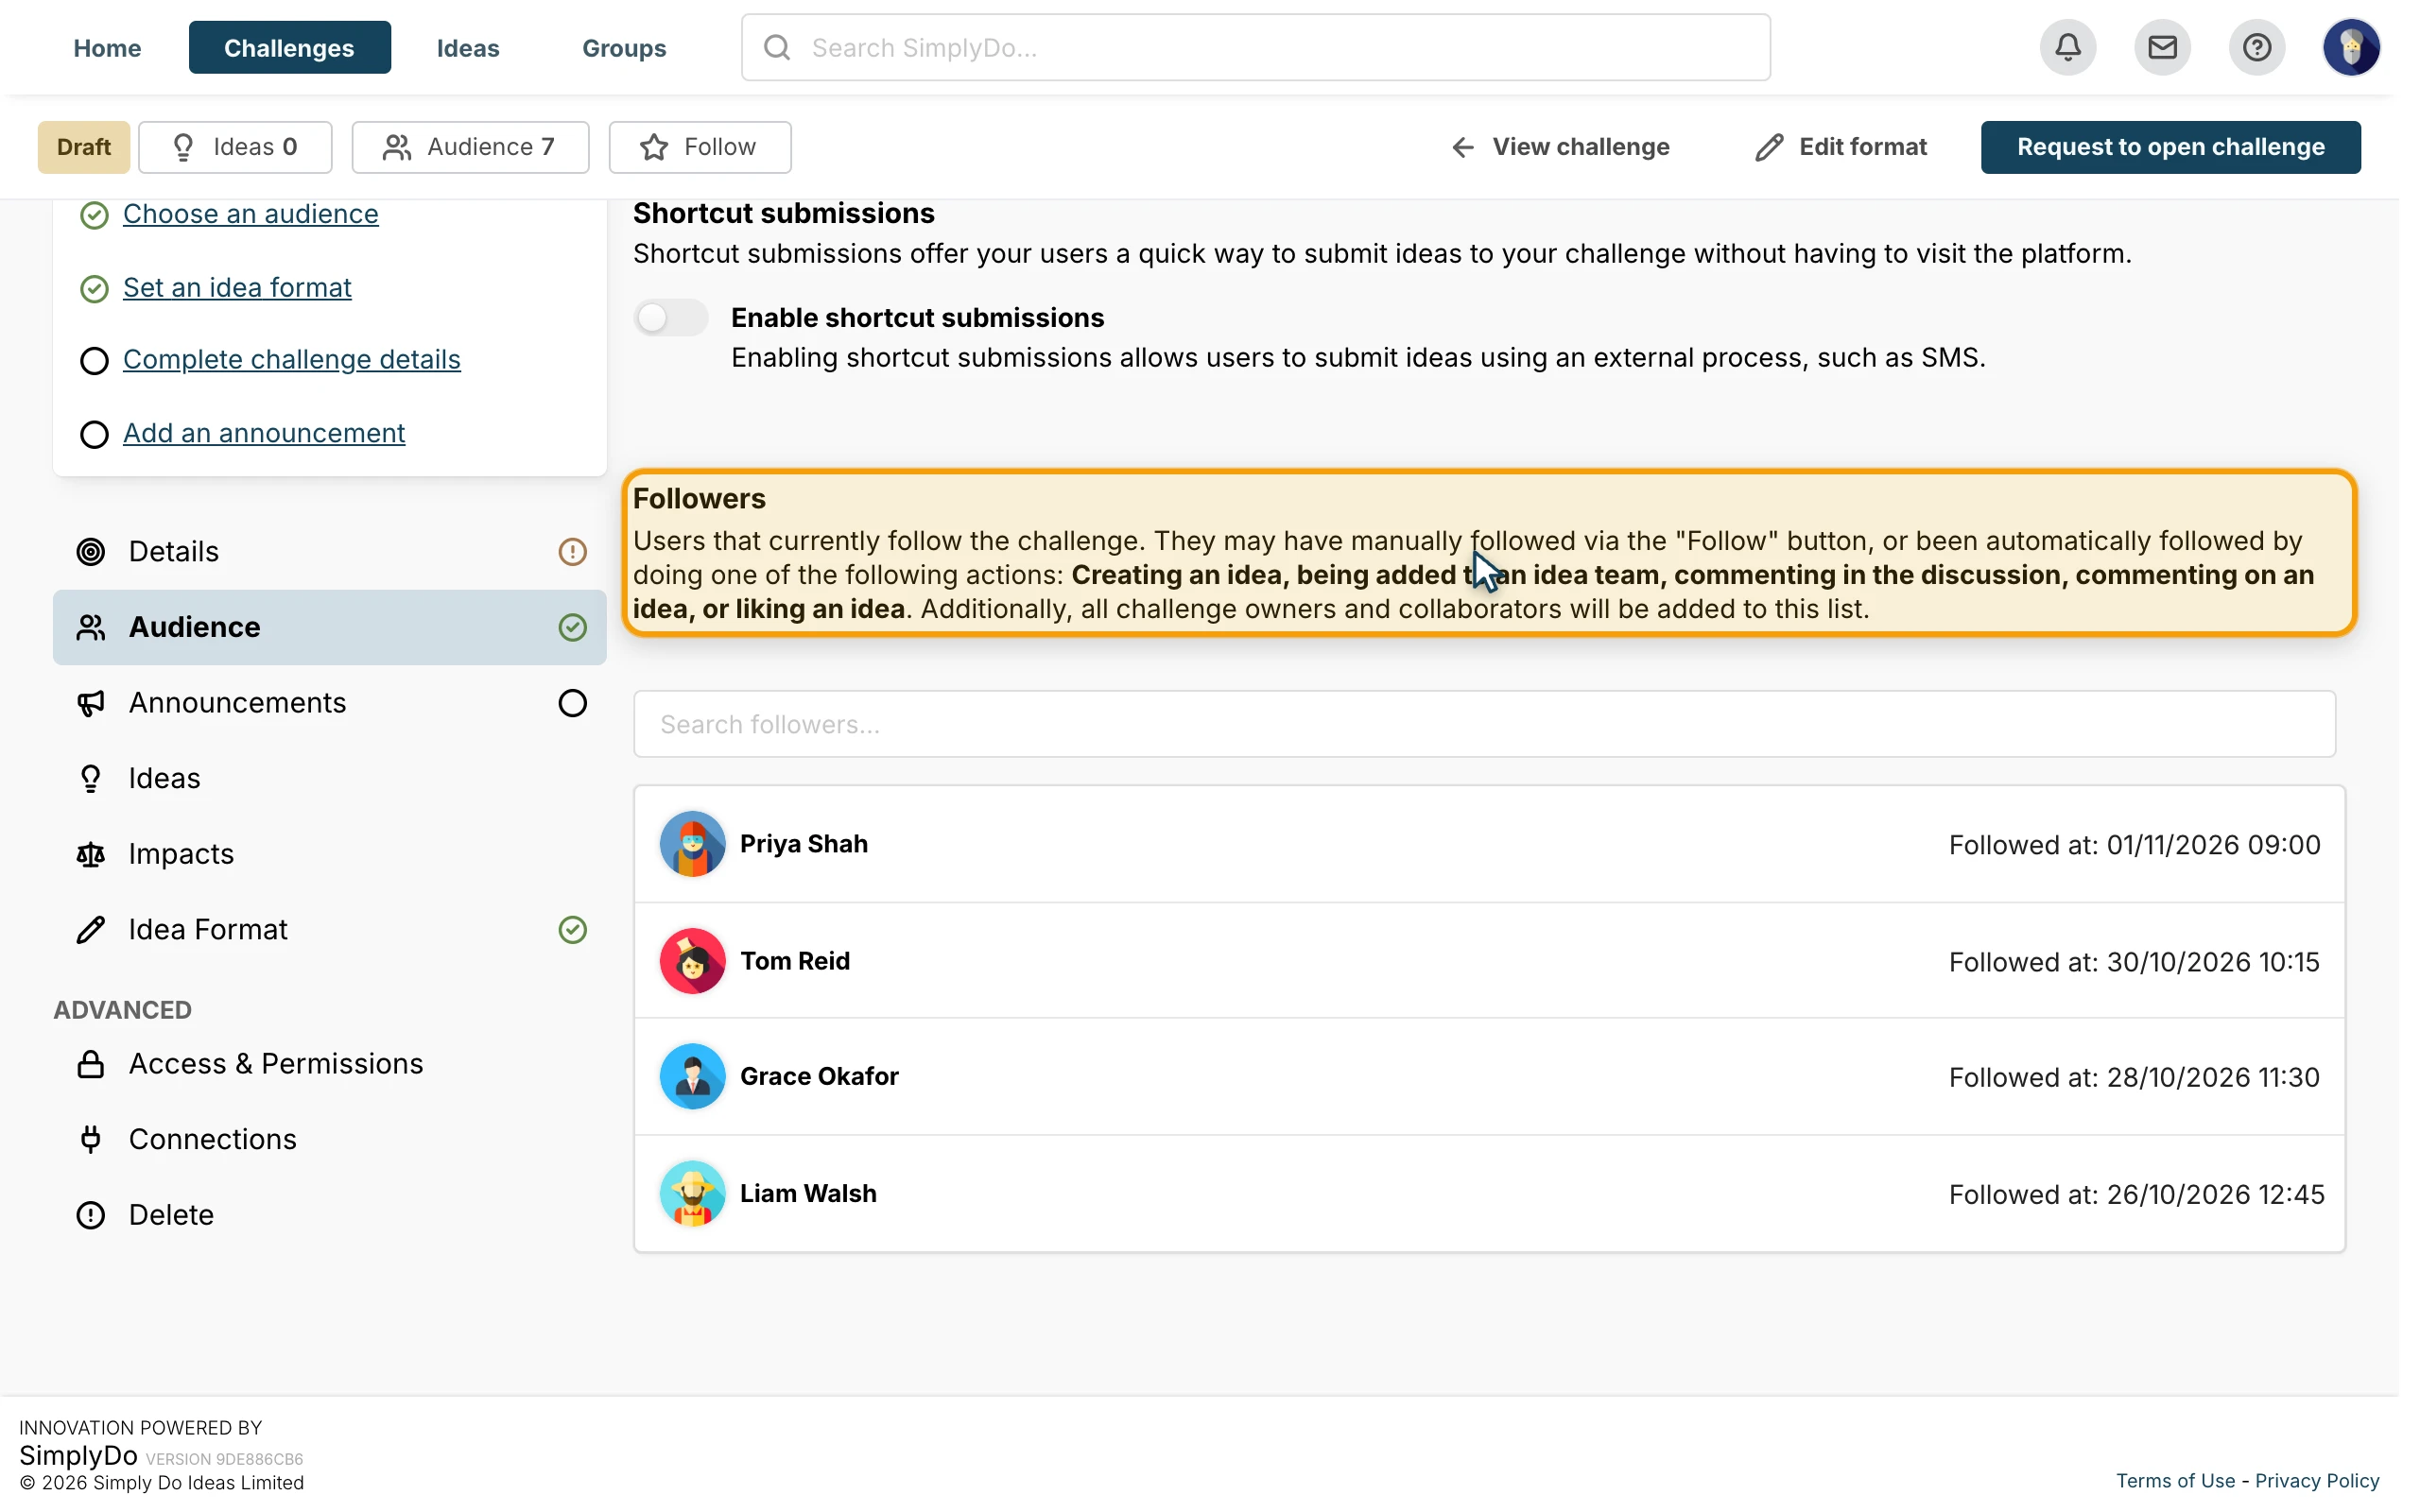Open the Set an idea format link
This screenshot has height=1512, width=2420.
(x=237, y=288)
